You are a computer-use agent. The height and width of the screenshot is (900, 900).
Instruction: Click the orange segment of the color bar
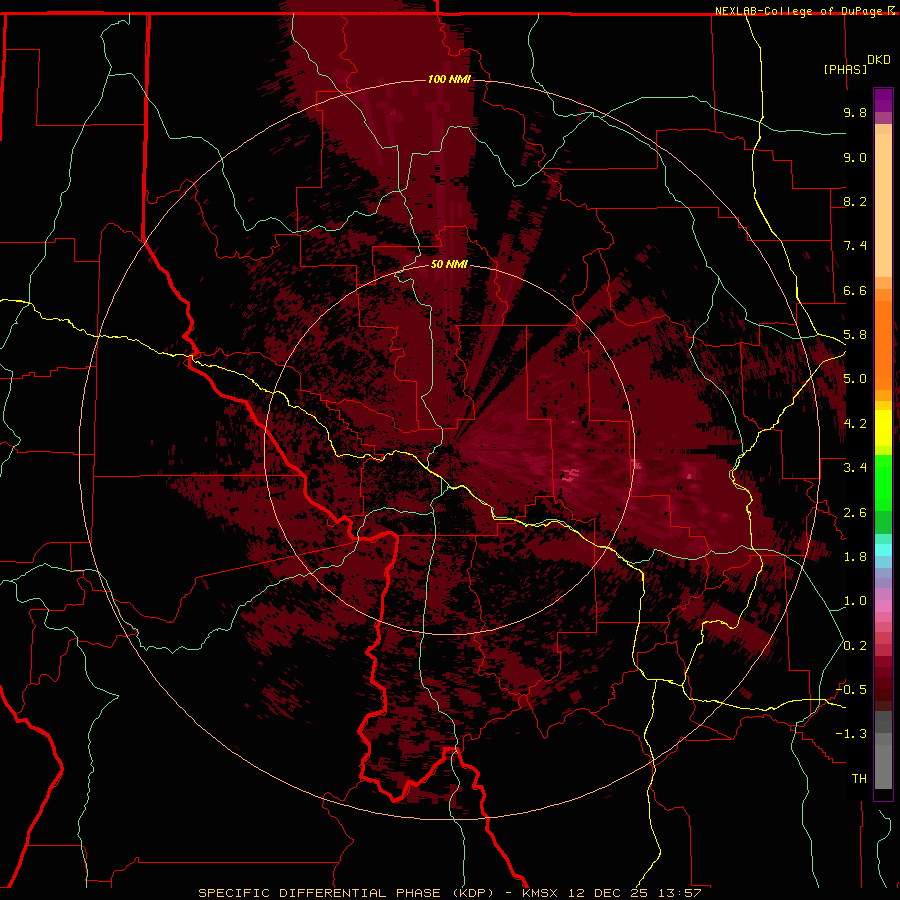tap(883, 344)
